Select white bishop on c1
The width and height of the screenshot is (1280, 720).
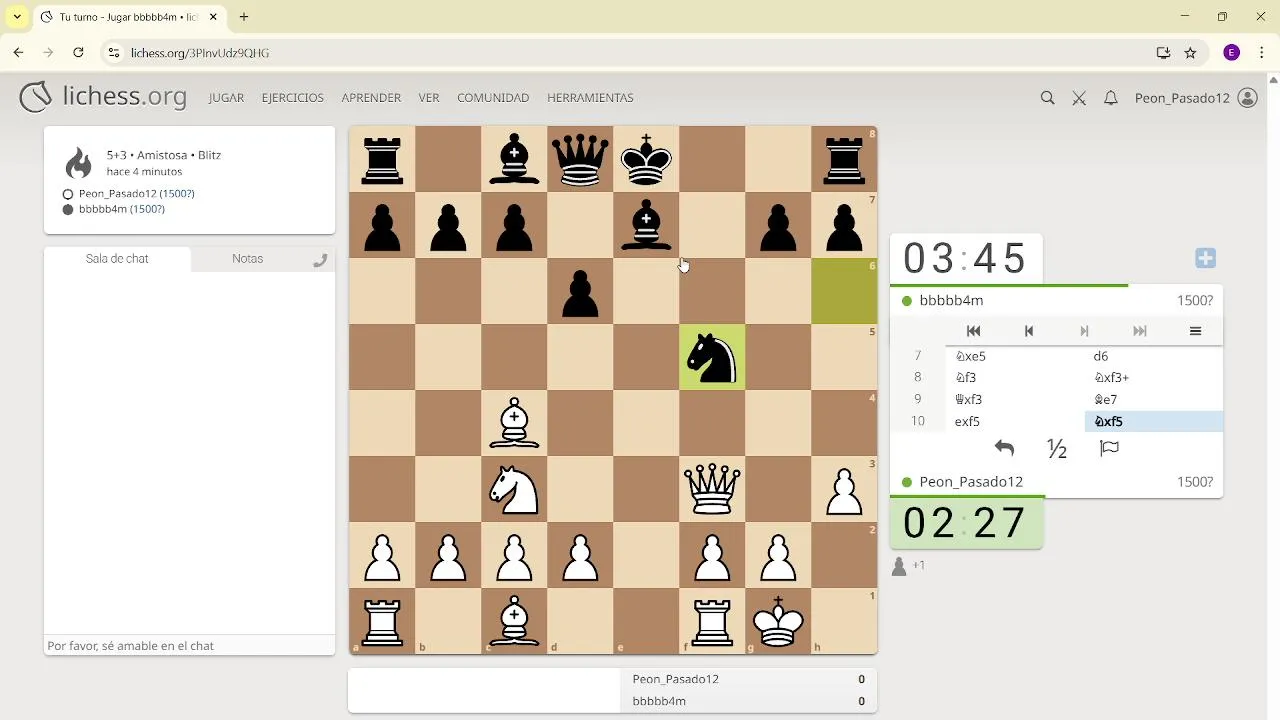coord(514,621)
